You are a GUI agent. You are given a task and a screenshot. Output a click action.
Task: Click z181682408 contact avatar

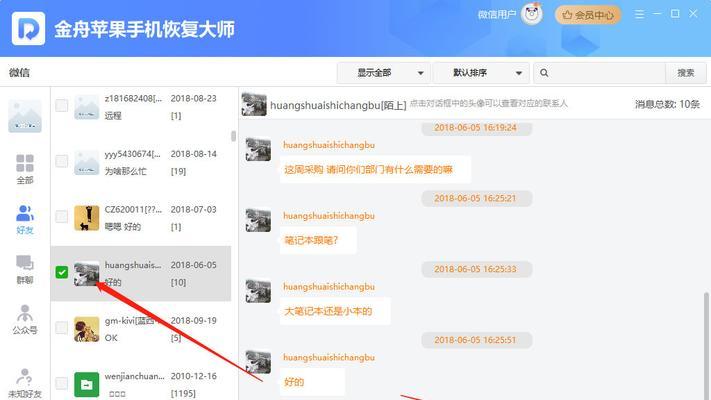87,107
